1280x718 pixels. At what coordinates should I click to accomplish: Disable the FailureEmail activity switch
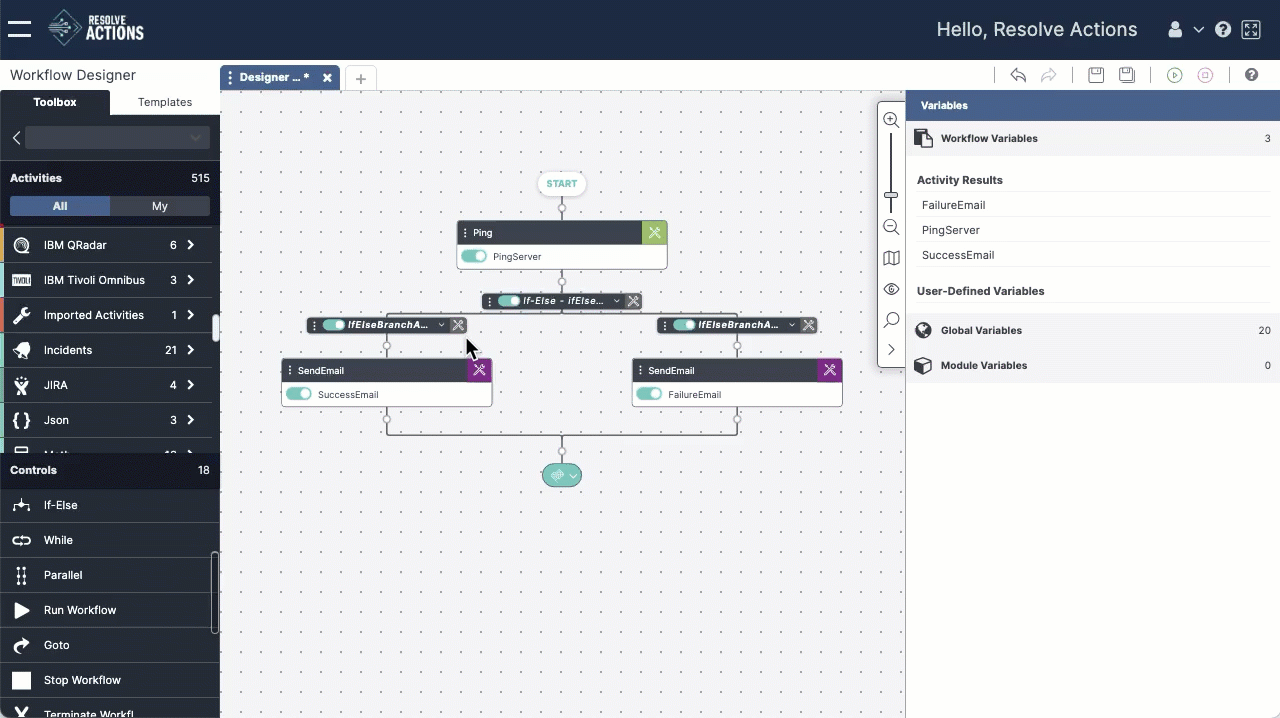pos(649,394)
